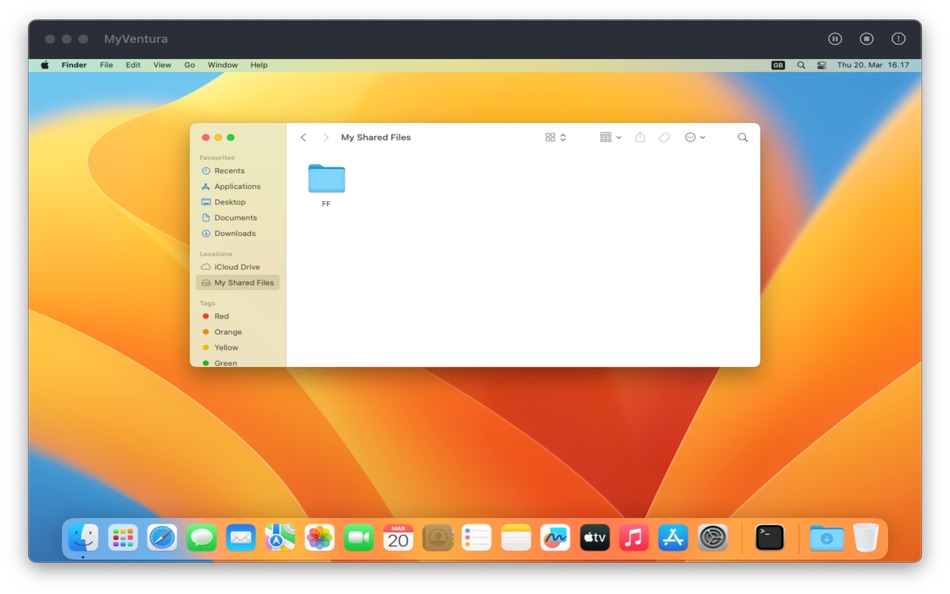Open the Edit menu

[133, 65]
